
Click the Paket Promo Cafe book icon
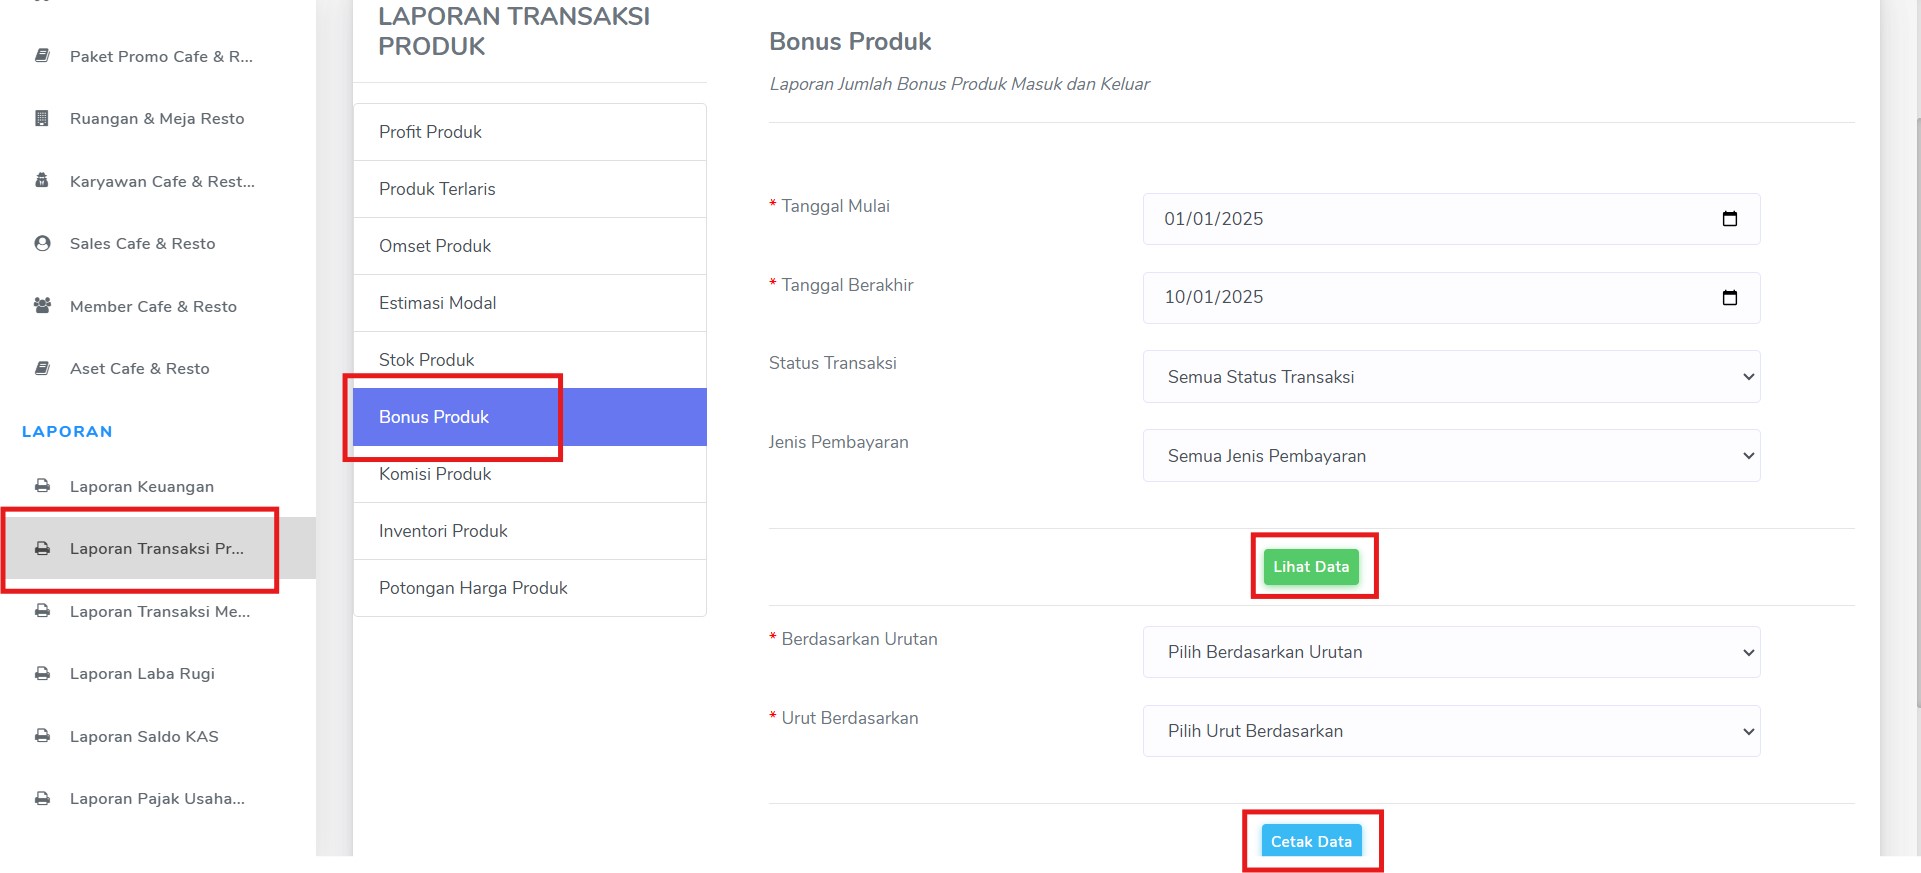(42, 56)
